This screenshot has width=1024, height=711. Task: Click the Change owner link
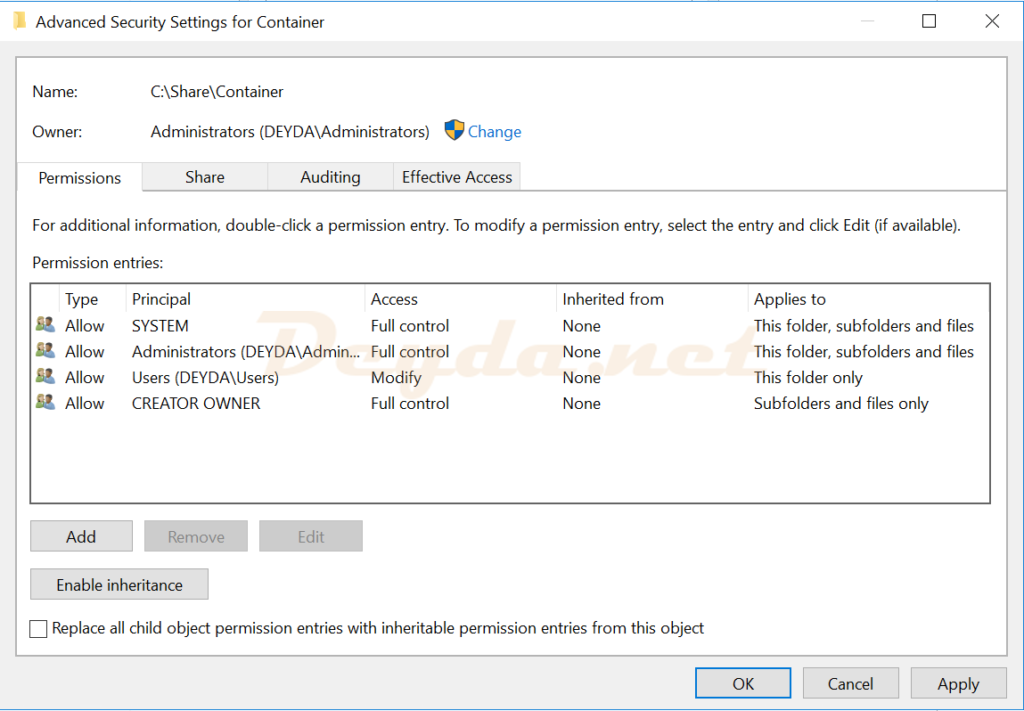pyautogui.click(x=494, y=132)
